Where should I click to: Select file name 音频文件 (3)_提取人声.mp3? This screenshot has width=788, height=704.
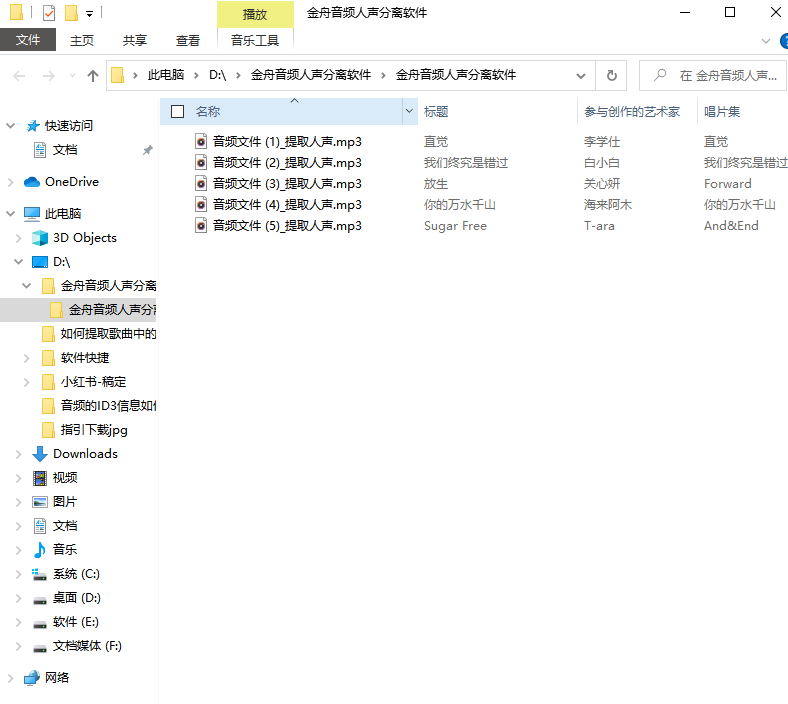point(287,184)
